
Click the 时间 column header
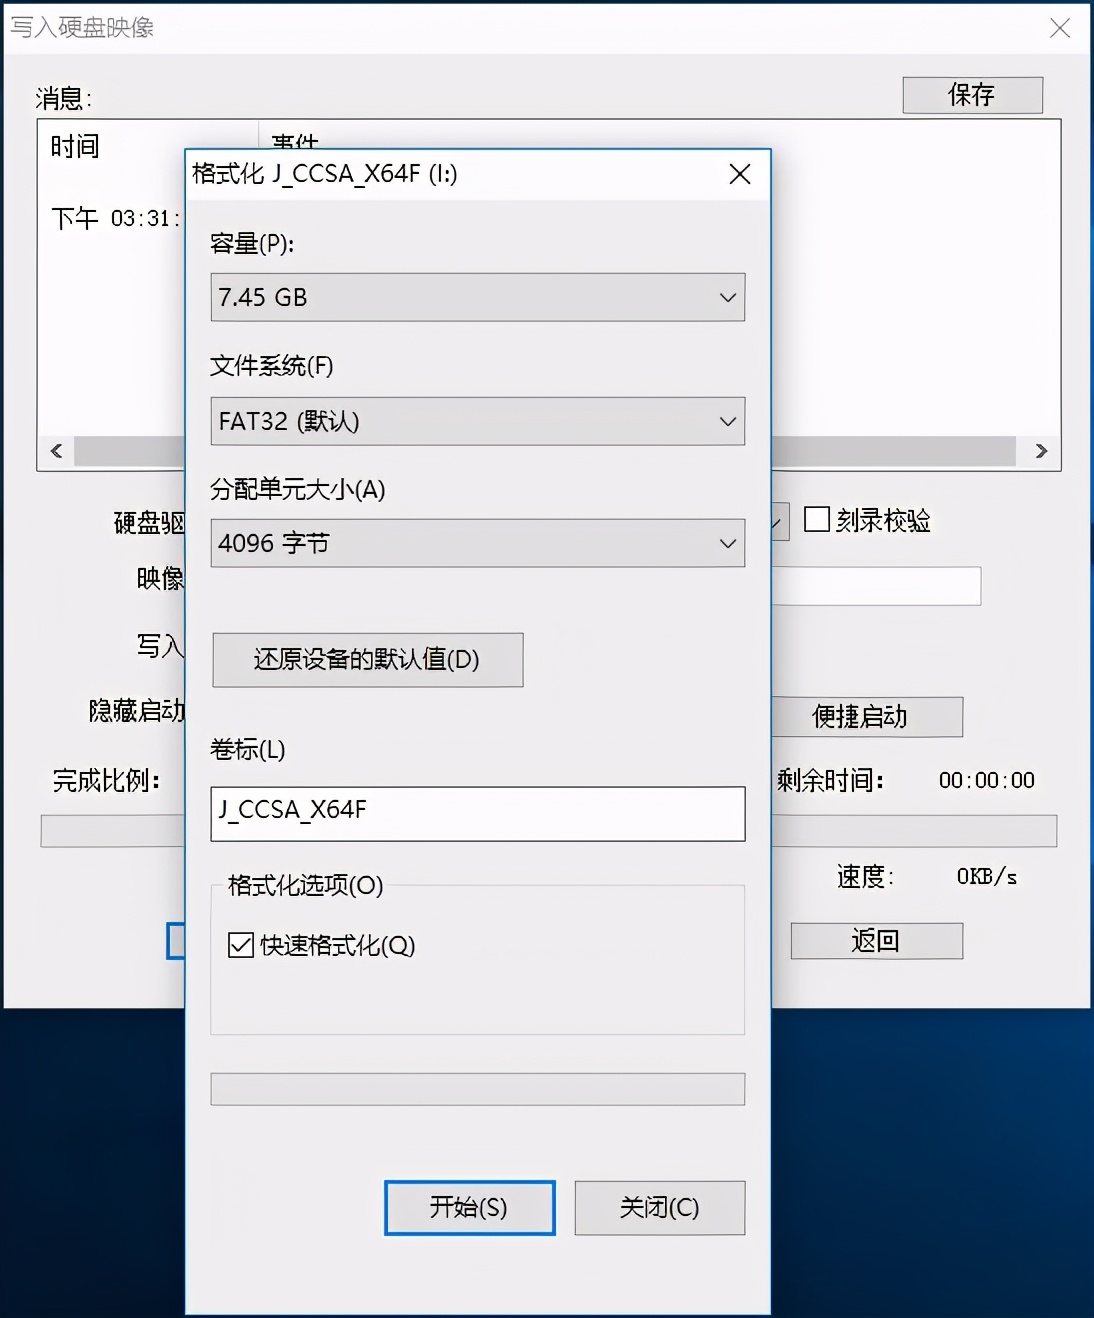(x=76, y=147)
